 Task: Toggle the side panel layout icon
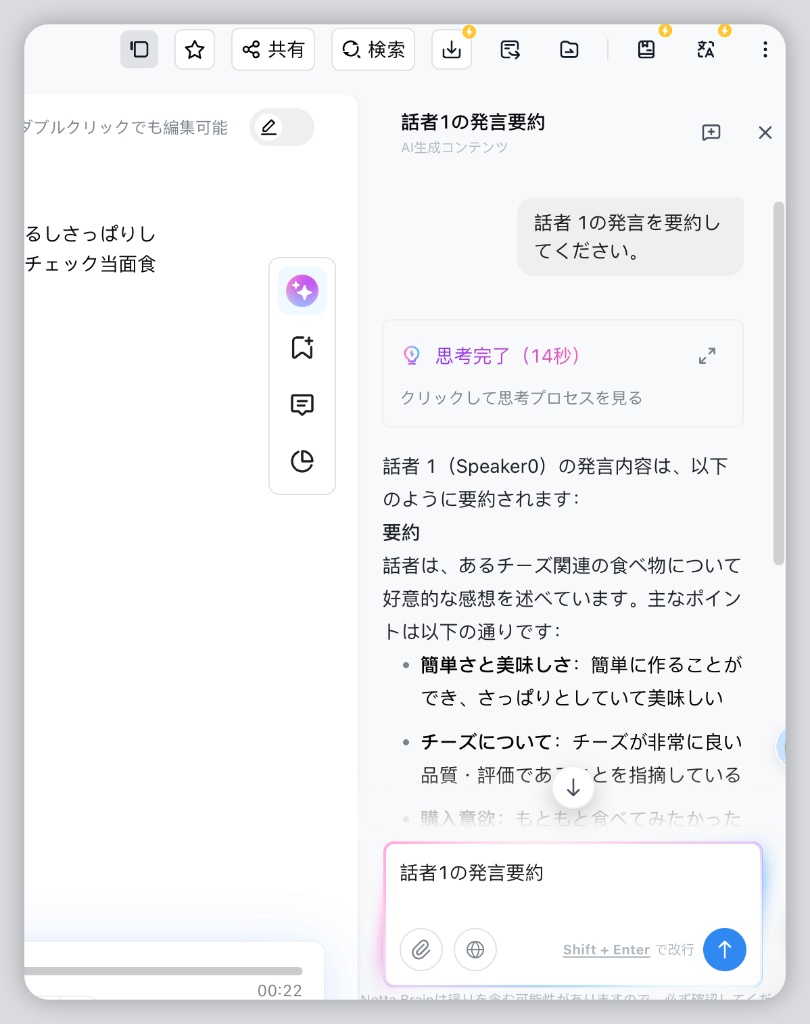click(x=139, y=48)
